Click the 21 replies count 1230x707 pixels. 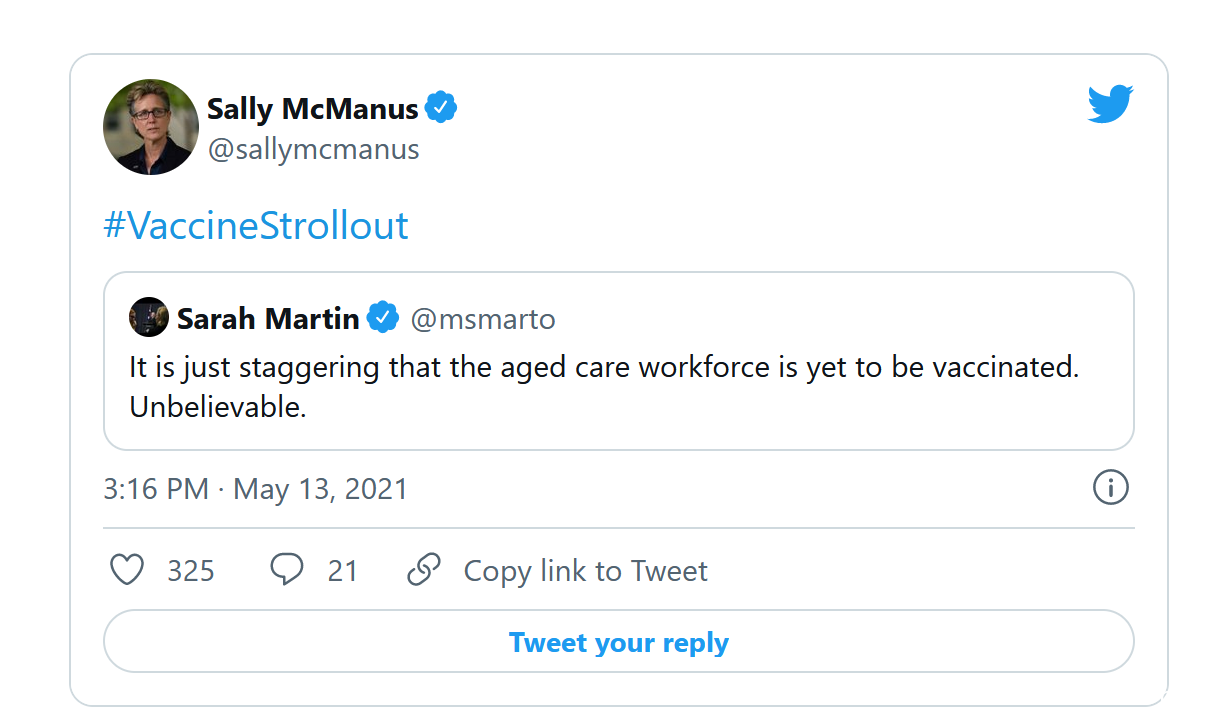point(343,571)
